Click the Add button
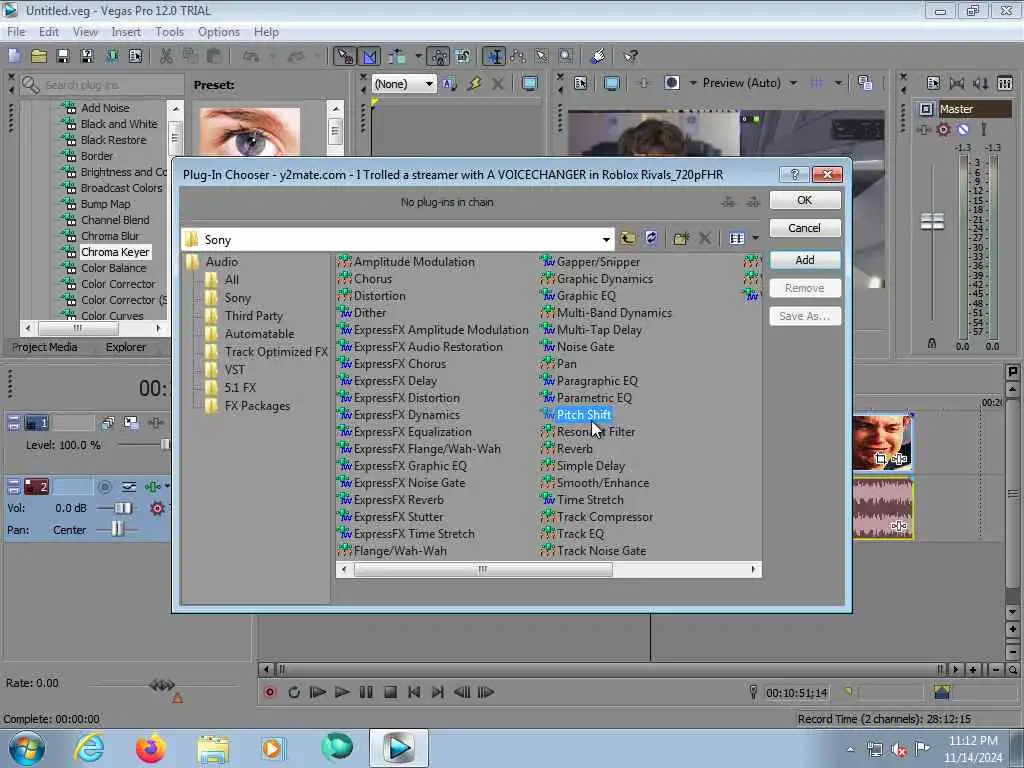This screenshot has height=768, width=1024. [x=805, y=260]
